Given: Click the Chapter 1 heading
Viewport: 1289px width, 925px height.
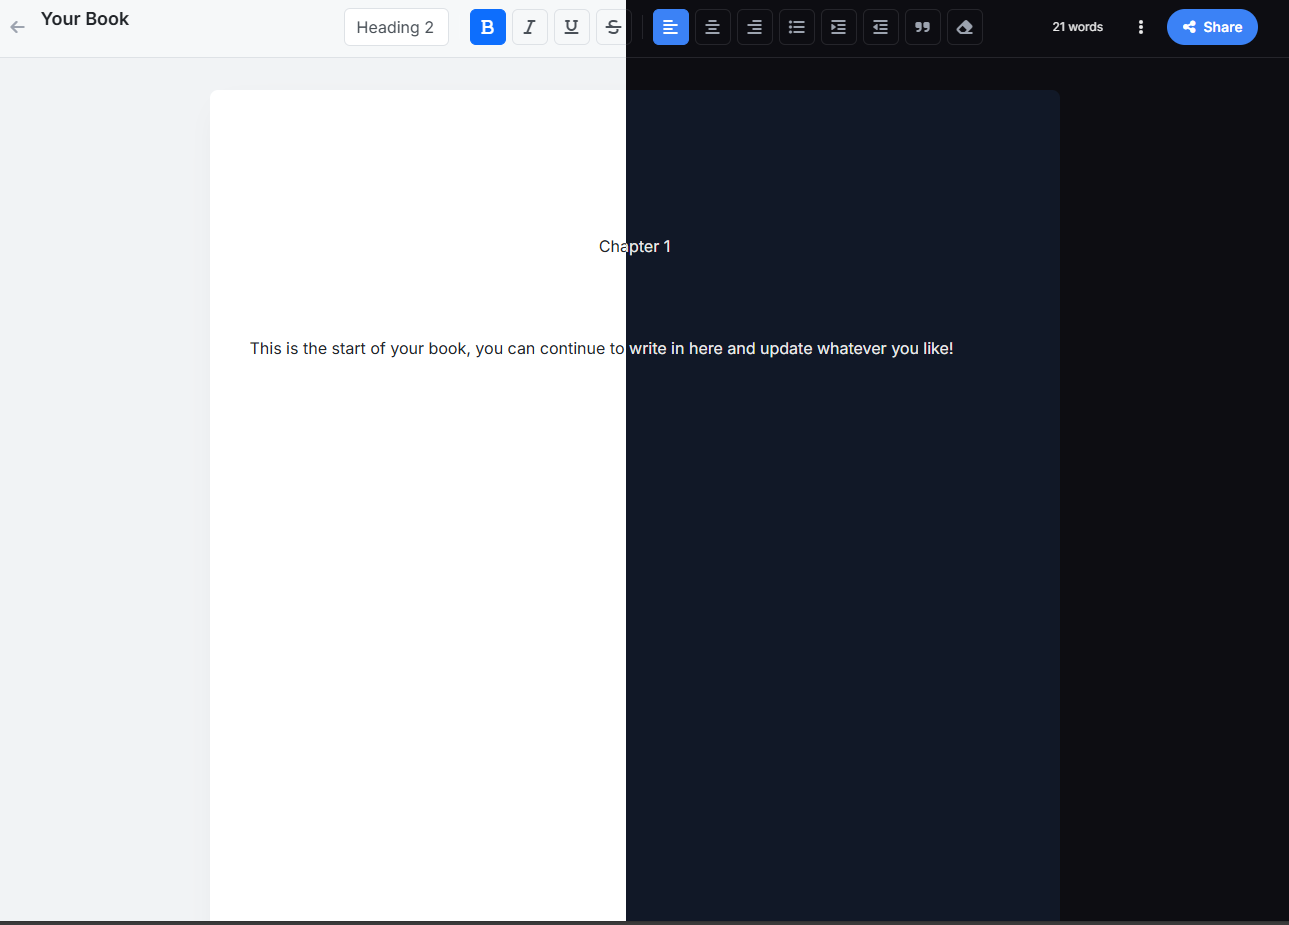Looking at the screenshot, I should point(635,246).
